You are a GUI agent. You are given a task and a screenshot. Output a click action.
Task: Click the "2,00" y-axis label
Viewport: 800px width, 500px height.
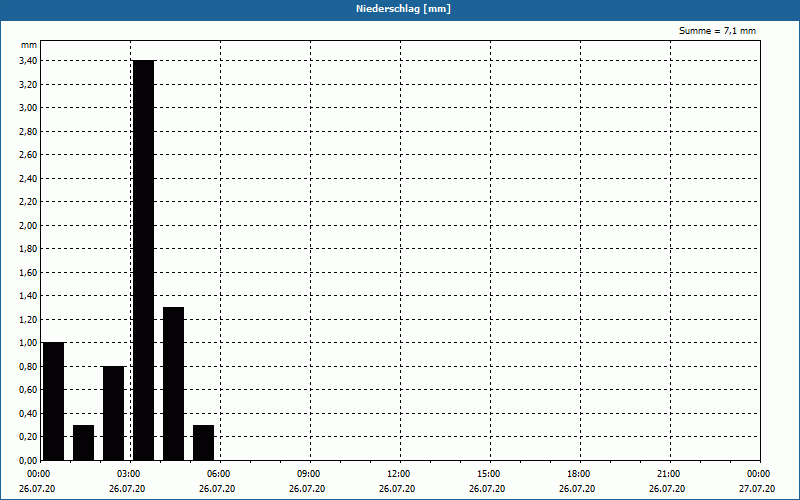coord(28,225)
